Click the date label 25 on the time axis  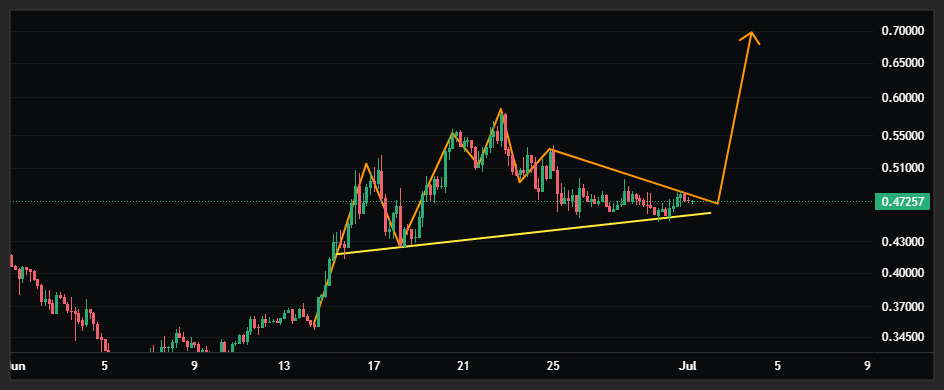[x=553, y=365]
